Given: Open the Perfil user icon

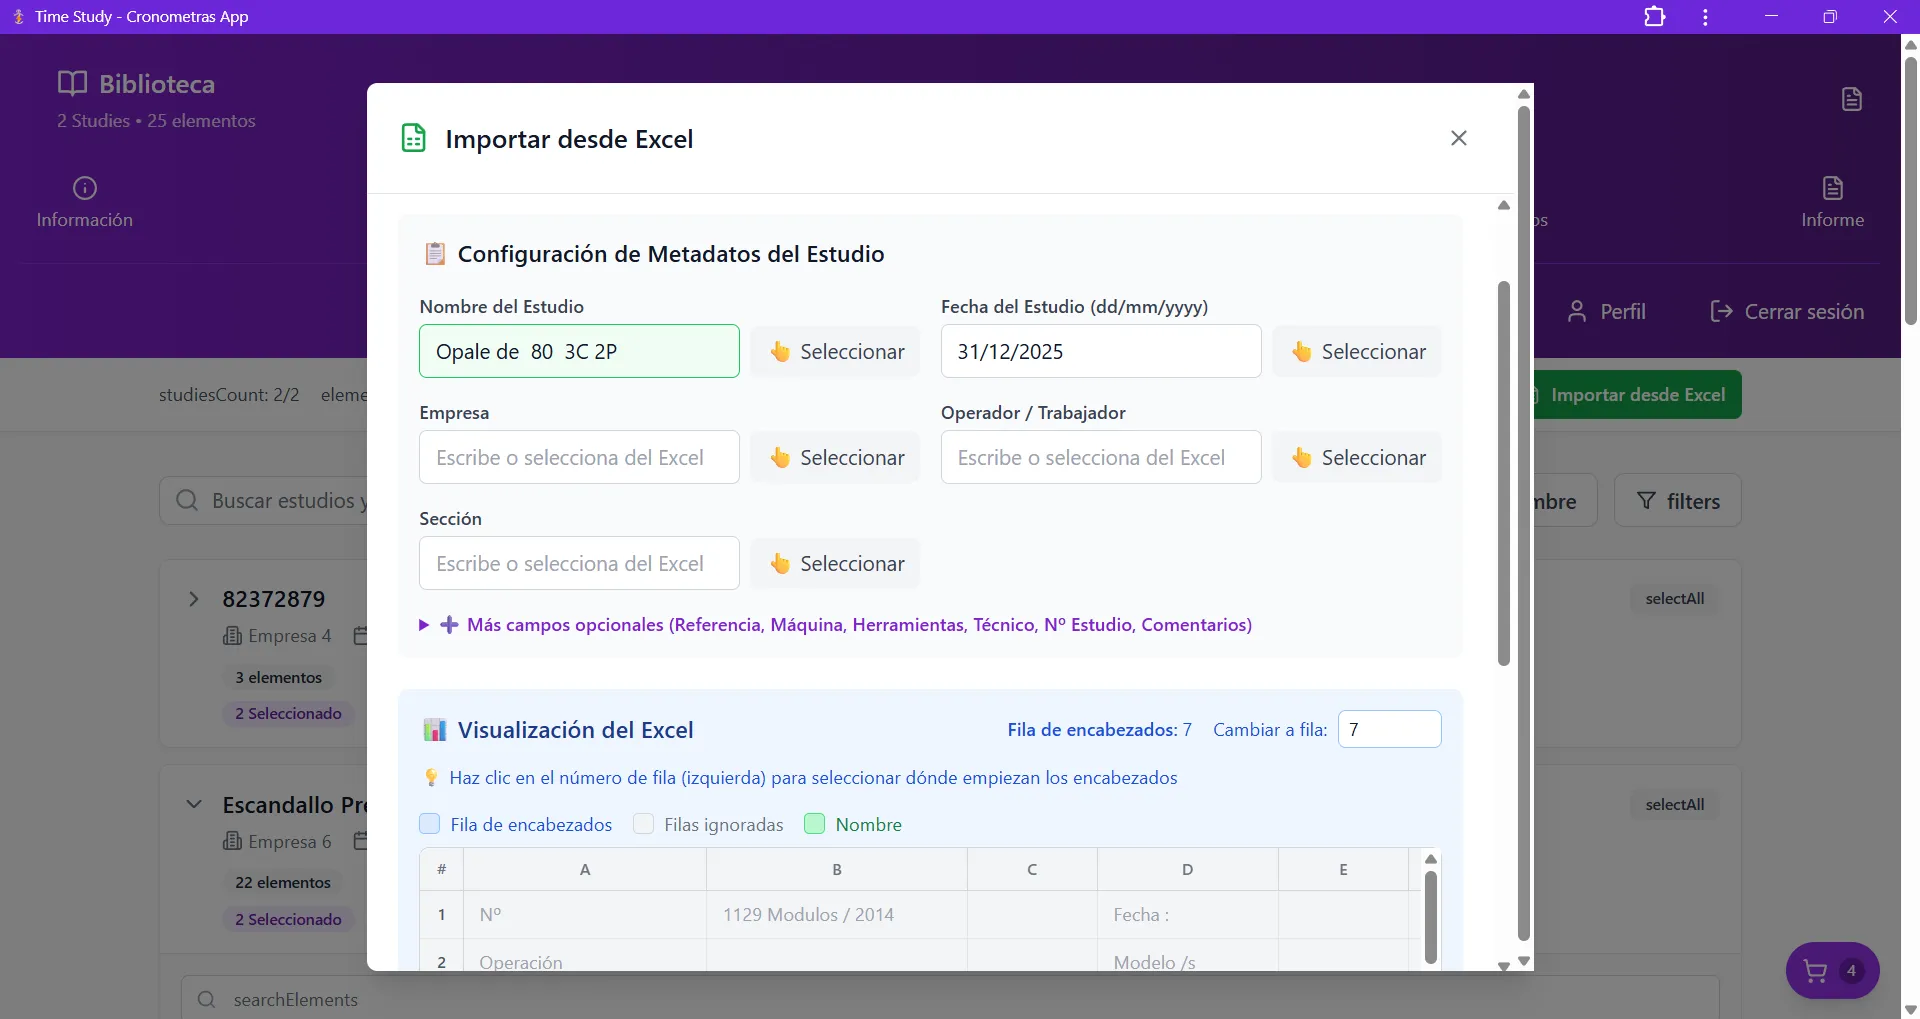Looking at the screenshot, I should (x=1578, y=311).
